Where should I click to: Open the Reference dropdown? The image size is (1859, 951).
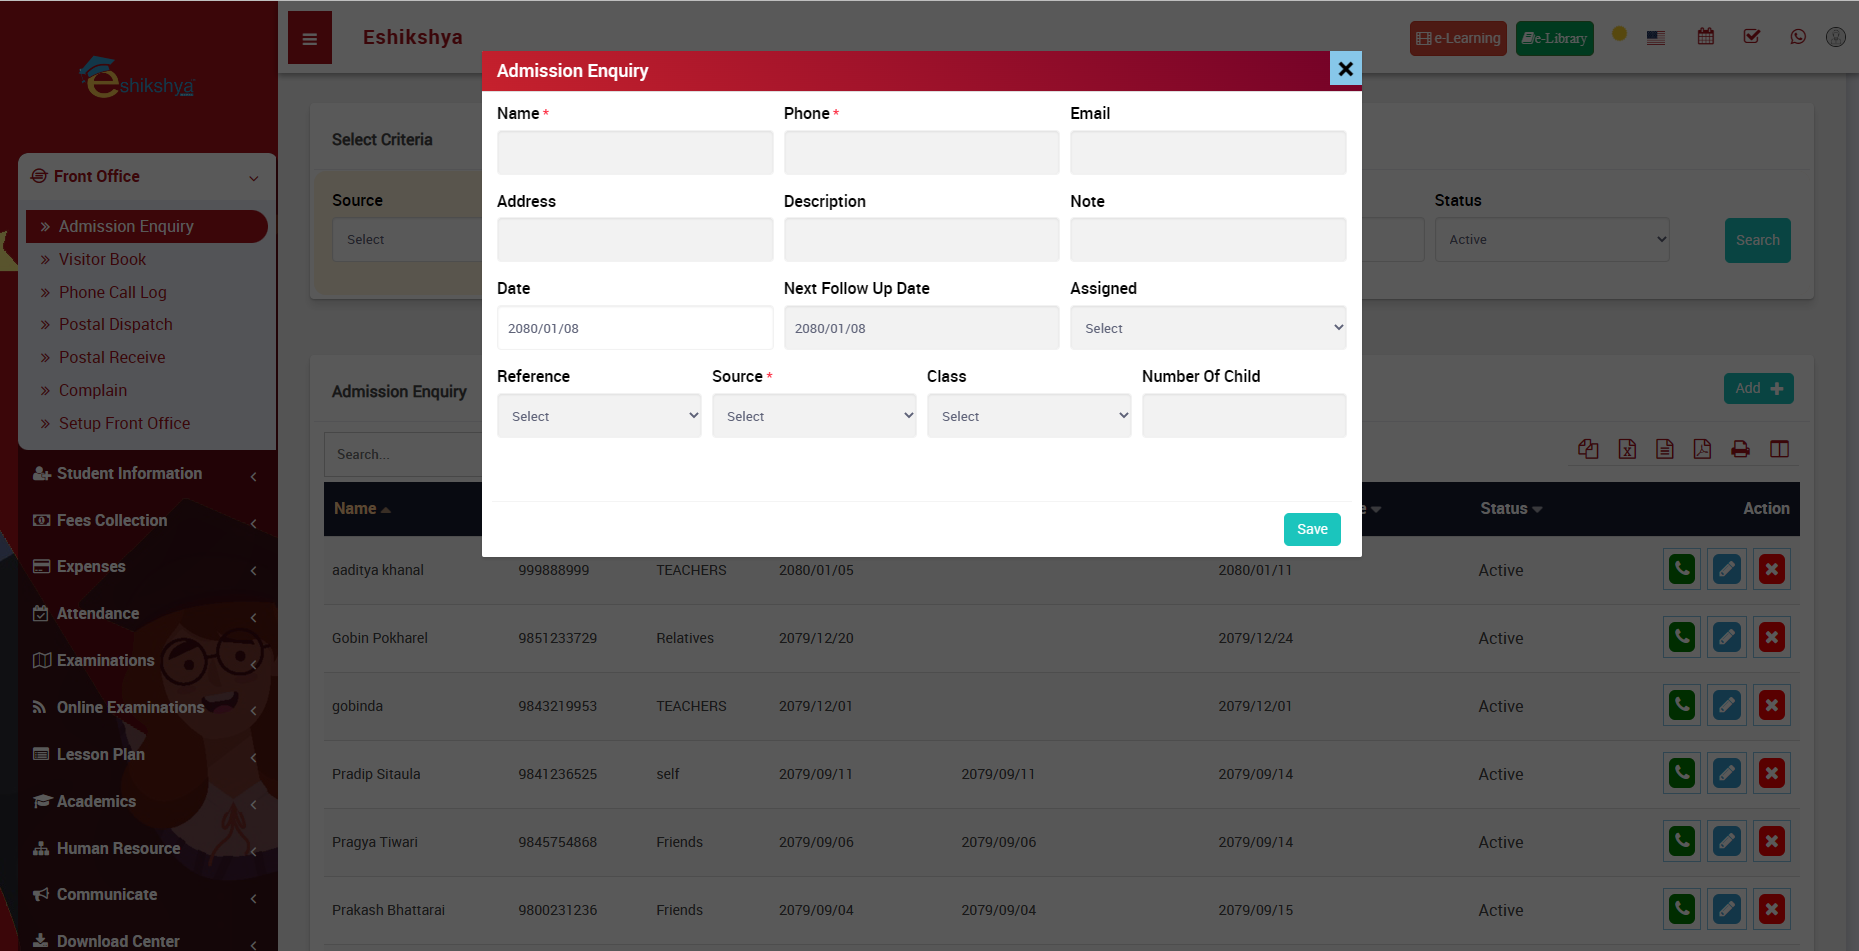pyautogui.click(x=599, y=416)
